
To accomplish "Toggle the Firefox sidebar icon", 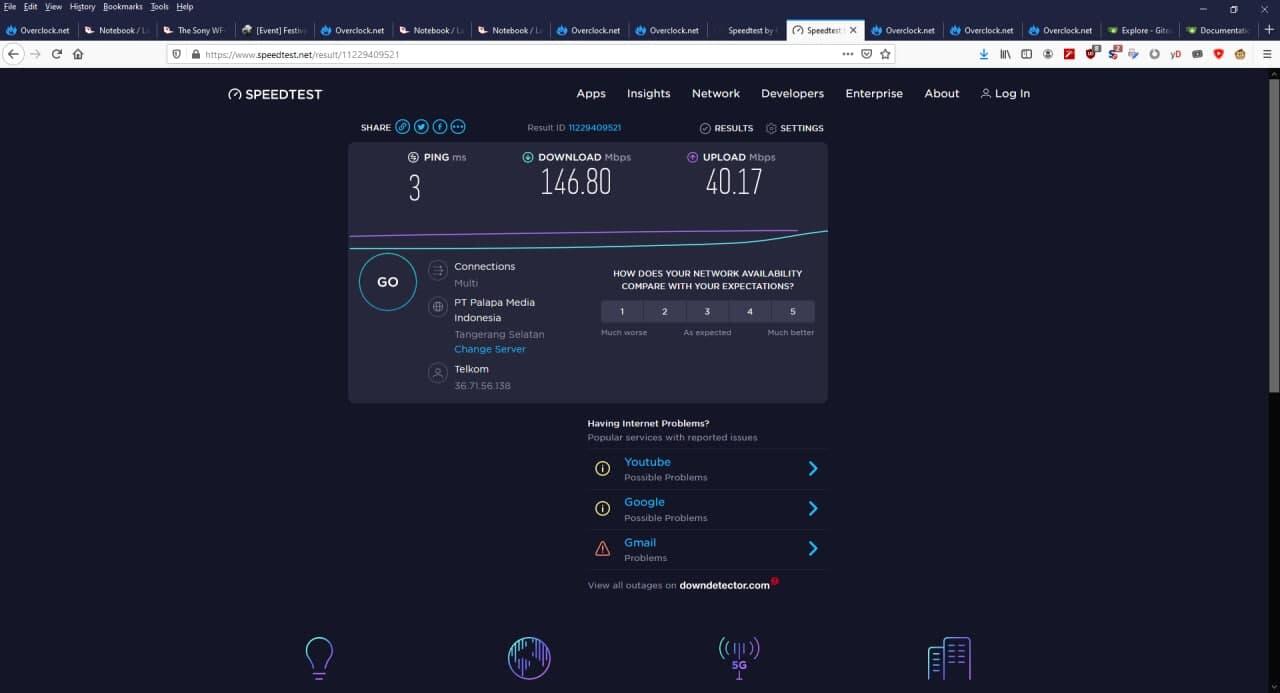I will 1026,54.
